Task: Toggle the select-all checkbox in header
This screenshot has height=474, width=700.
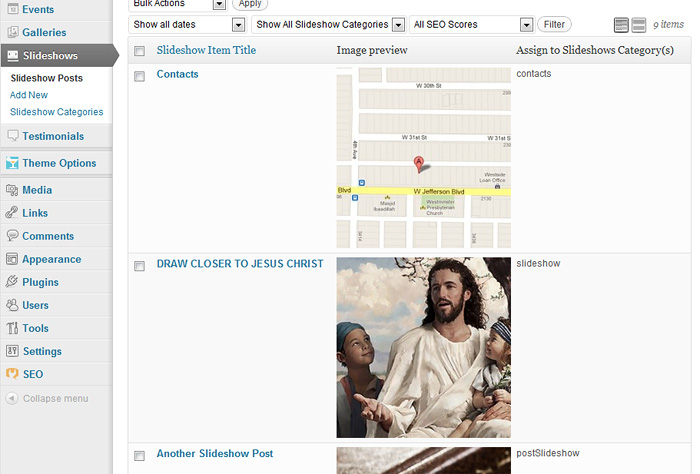Action: point(140,51)
